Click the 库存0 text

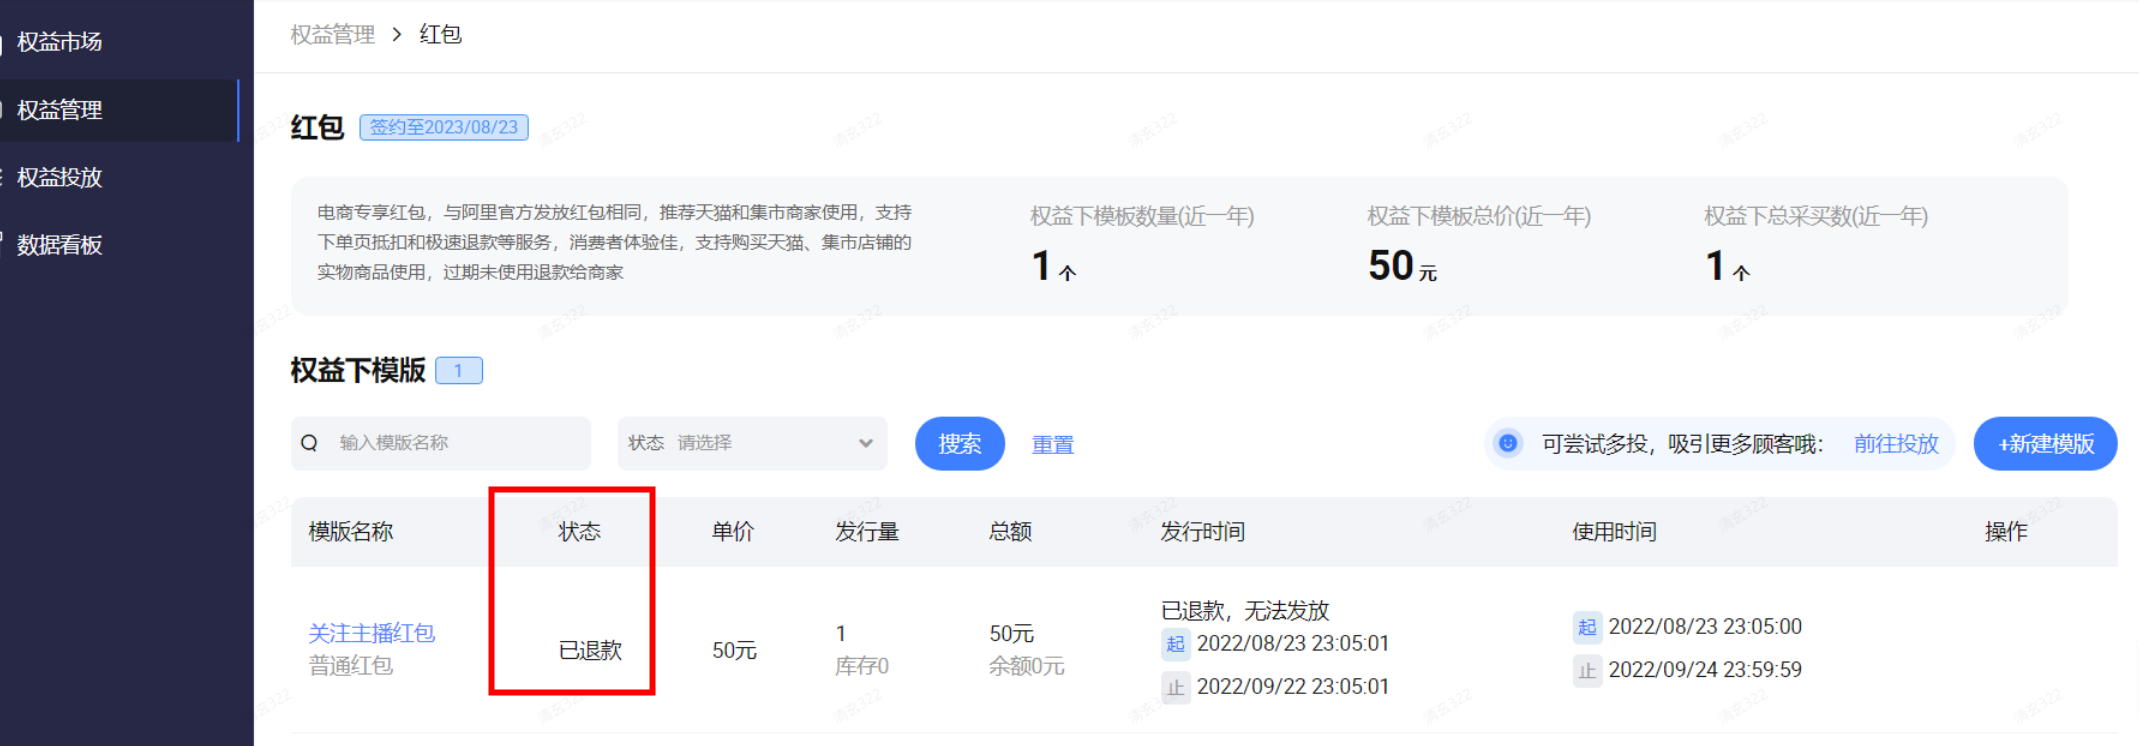(862, 666)
